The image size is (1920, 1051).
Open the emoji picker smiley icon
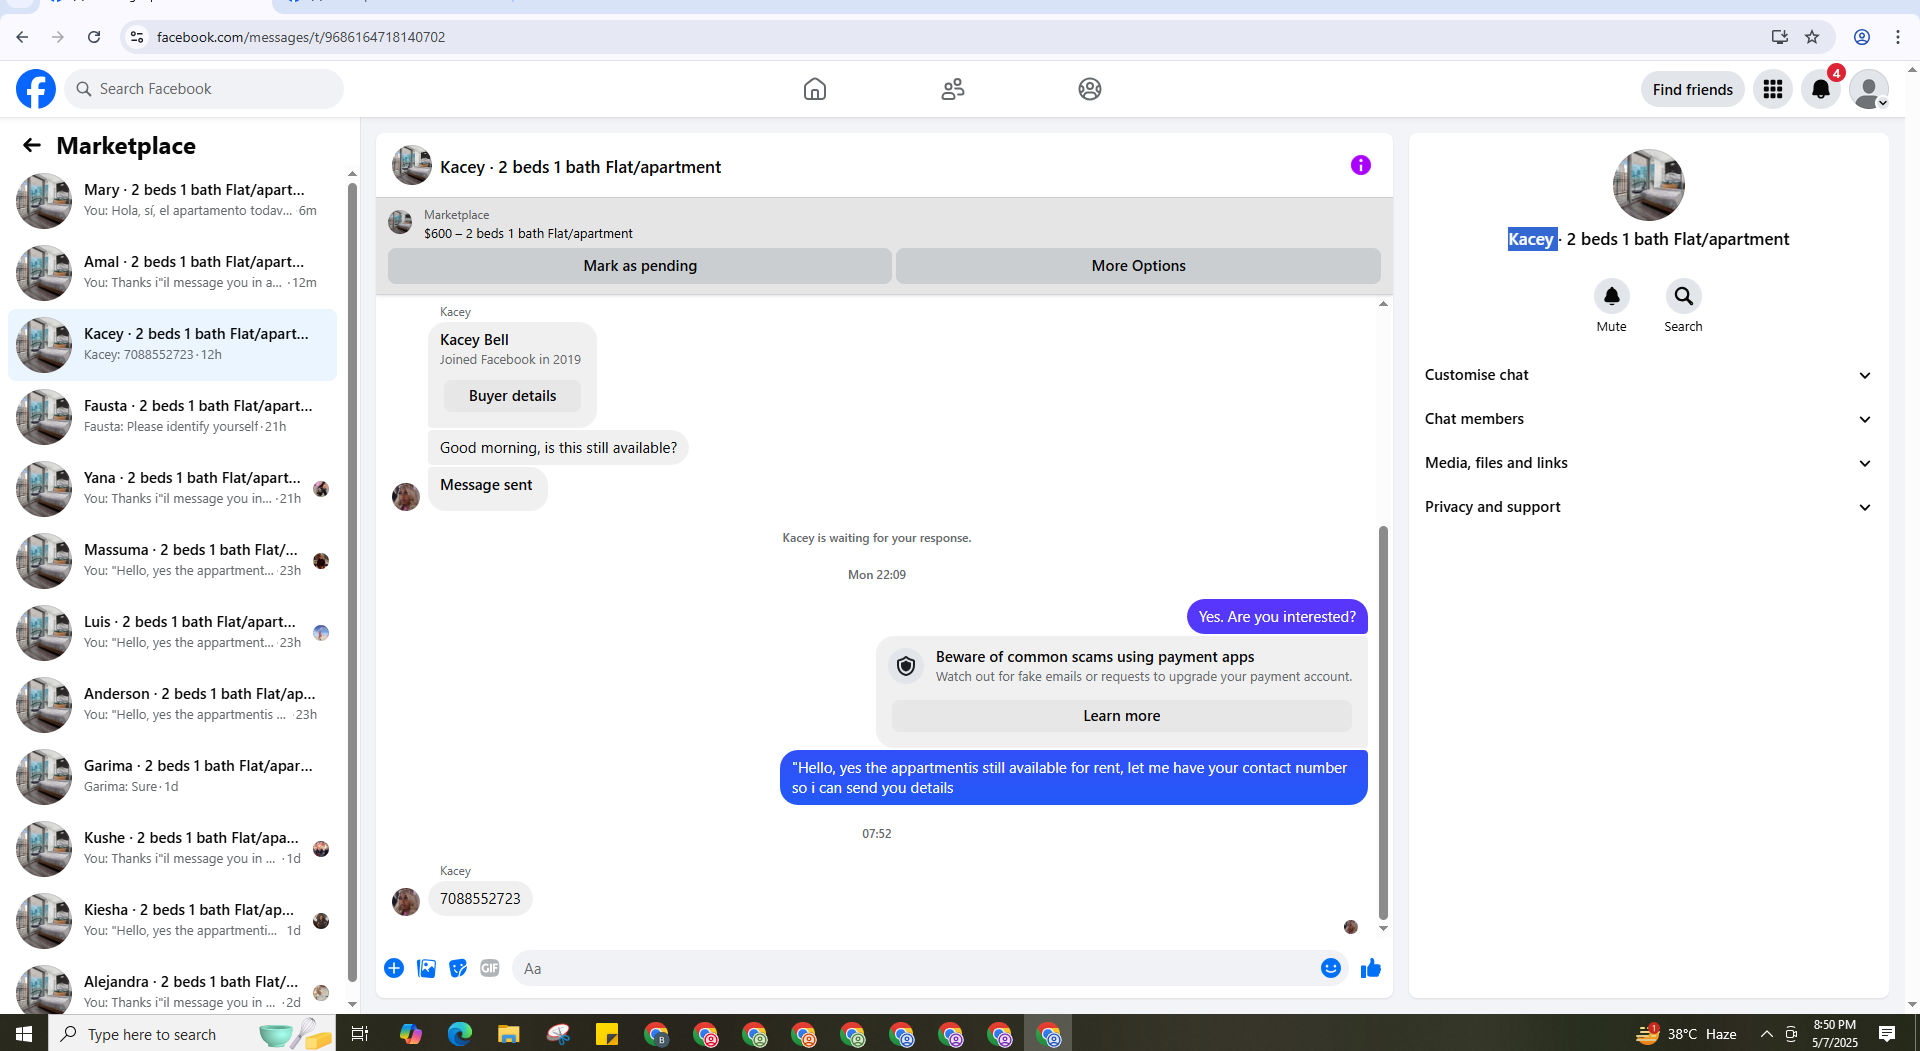tap(1330, 968)
